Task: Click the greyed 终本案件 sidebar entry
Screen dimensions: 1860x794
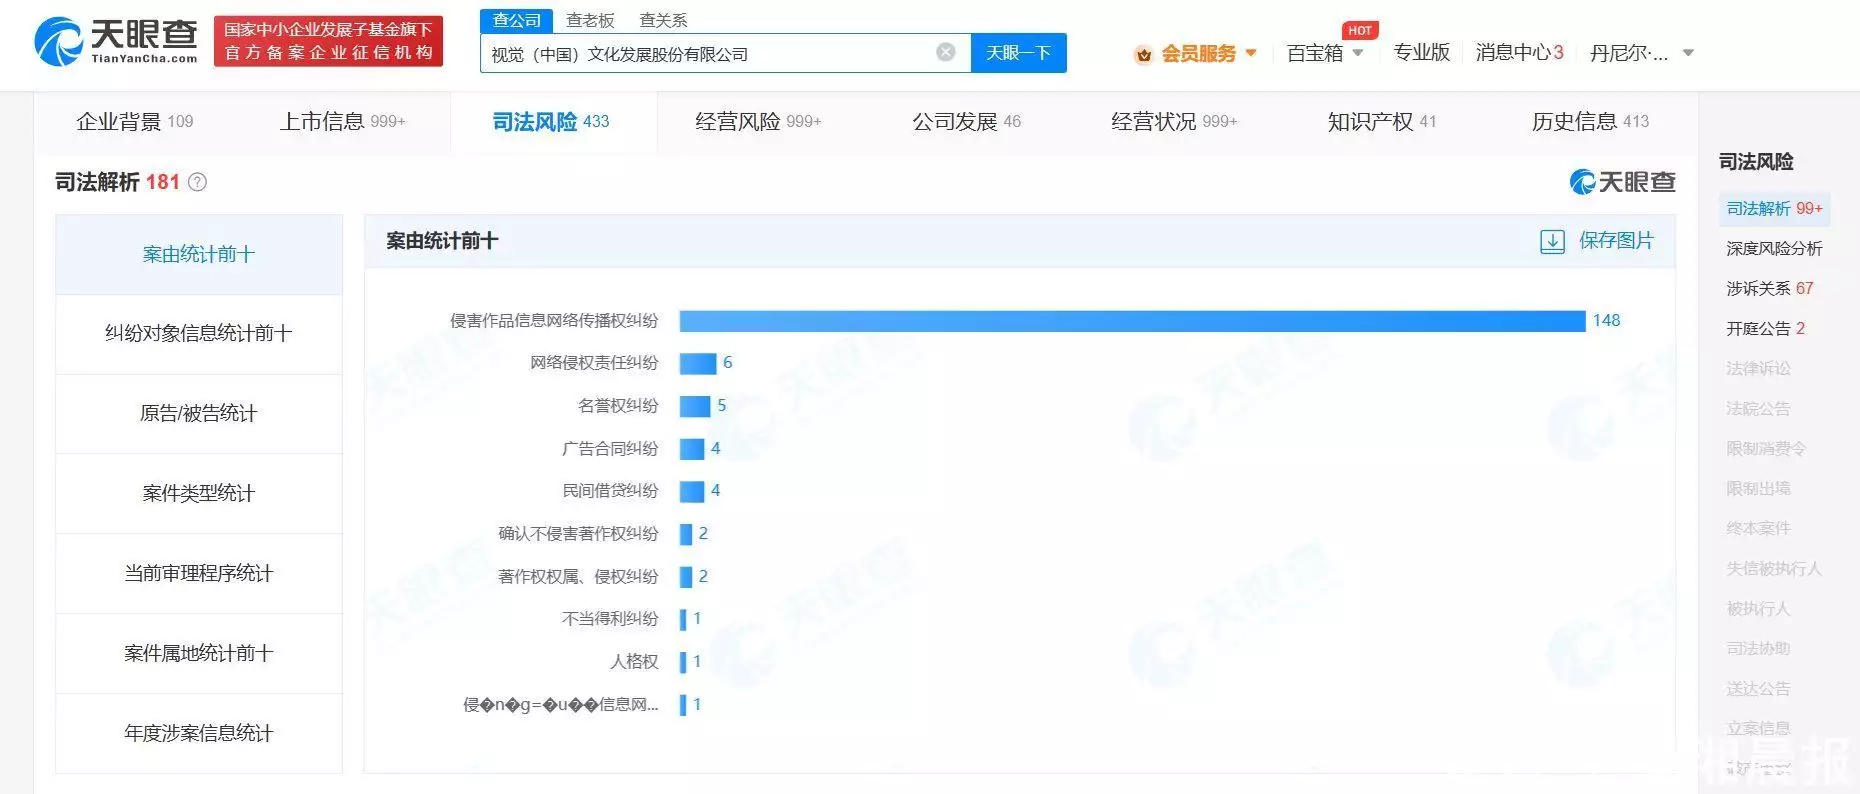Action: [x=1758, y=529]
